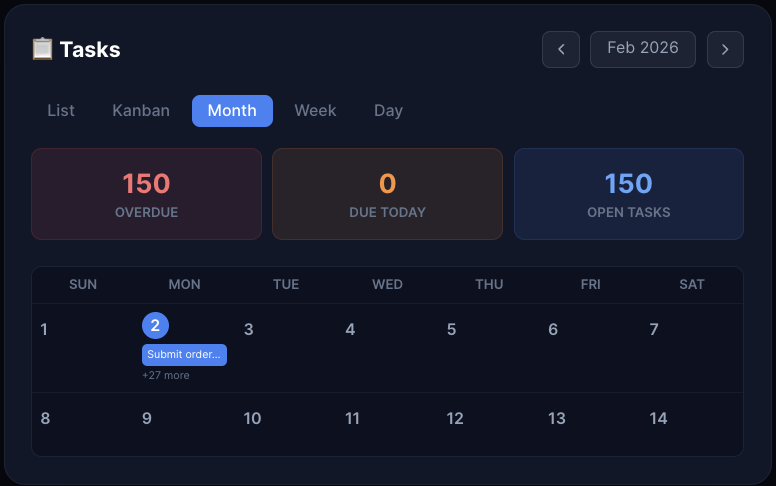Screen dimensions: 776x486
Task: Click the Due Today stat card
Action: [x=387, y=194]
